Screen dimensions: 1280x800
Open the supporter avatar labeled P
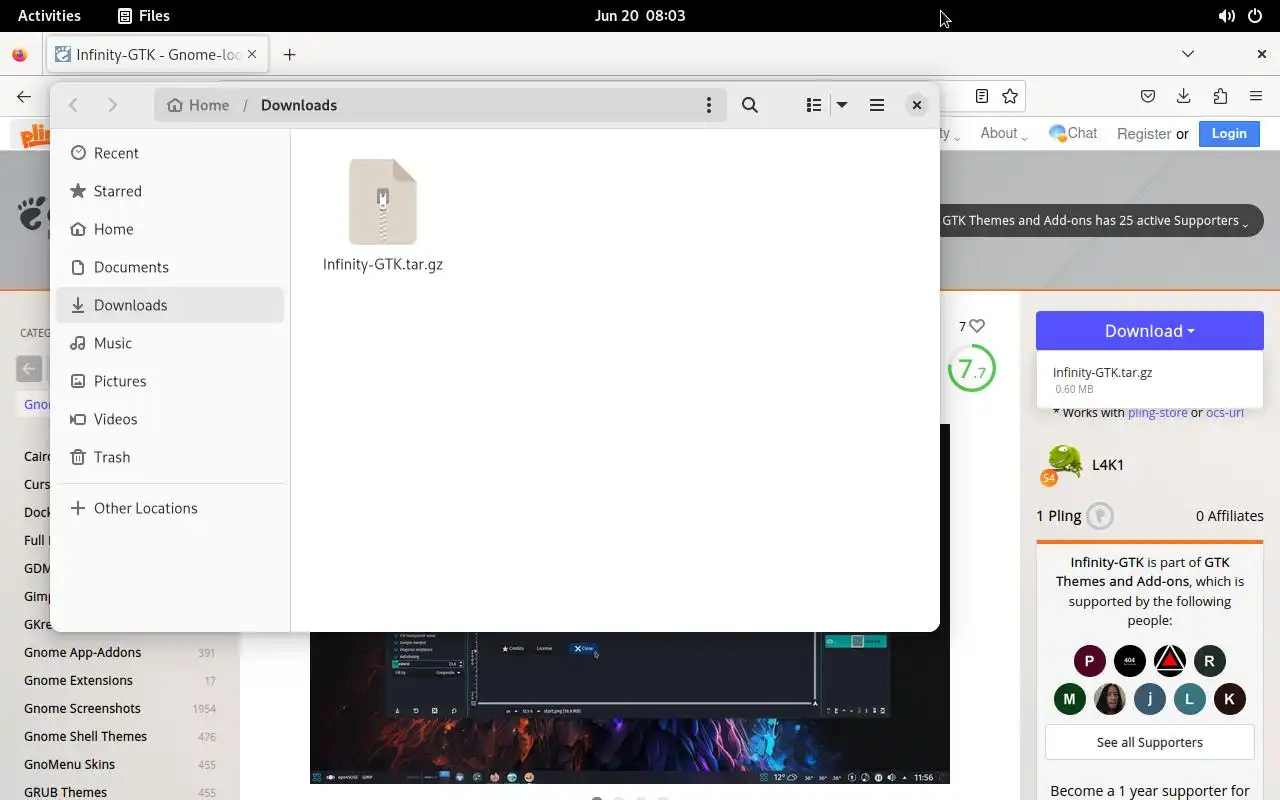(x=1090, y=661)
